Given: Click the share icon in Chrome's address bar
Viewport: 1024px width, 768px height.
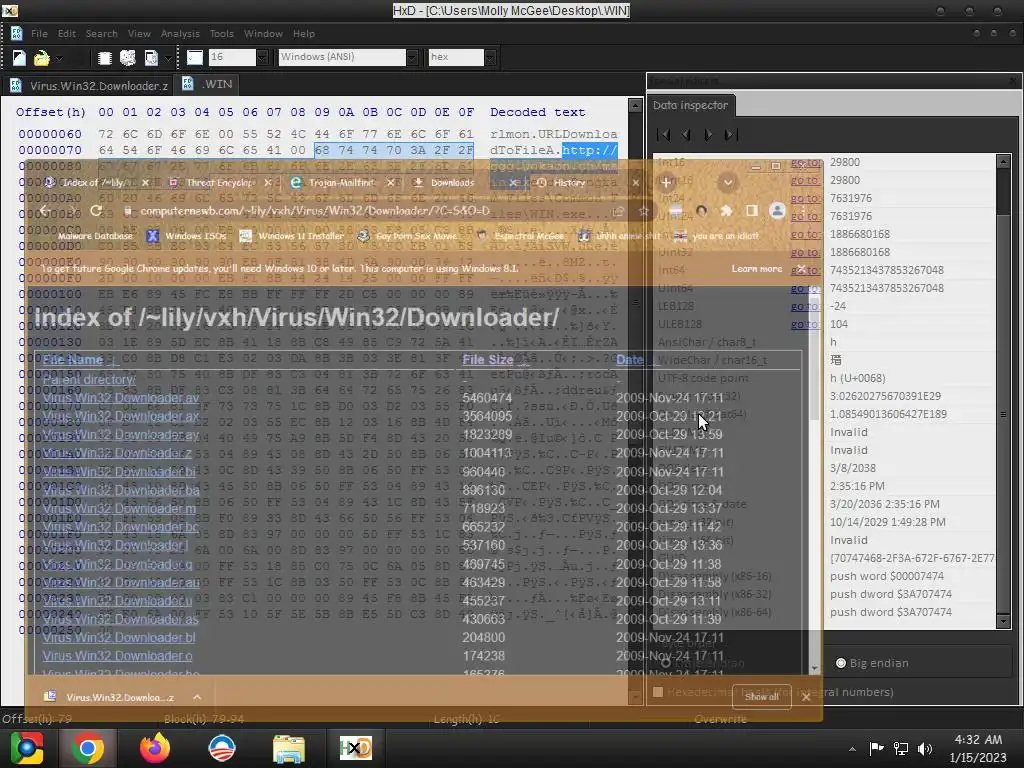Looking at the screenshot, I should point(617,211).
